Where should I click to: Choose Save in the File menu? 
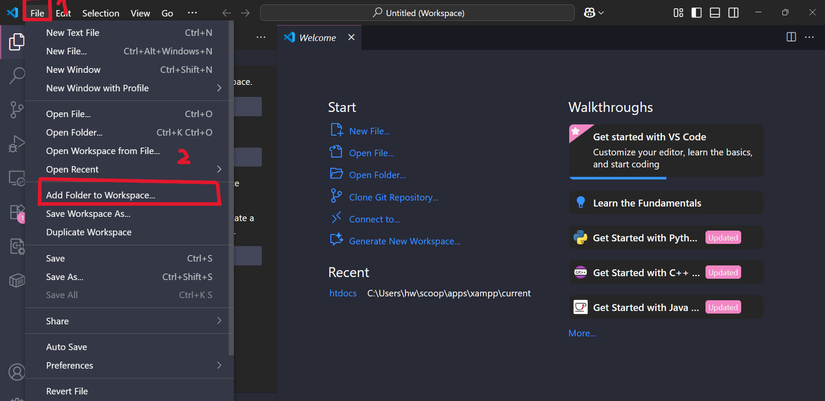127,258
